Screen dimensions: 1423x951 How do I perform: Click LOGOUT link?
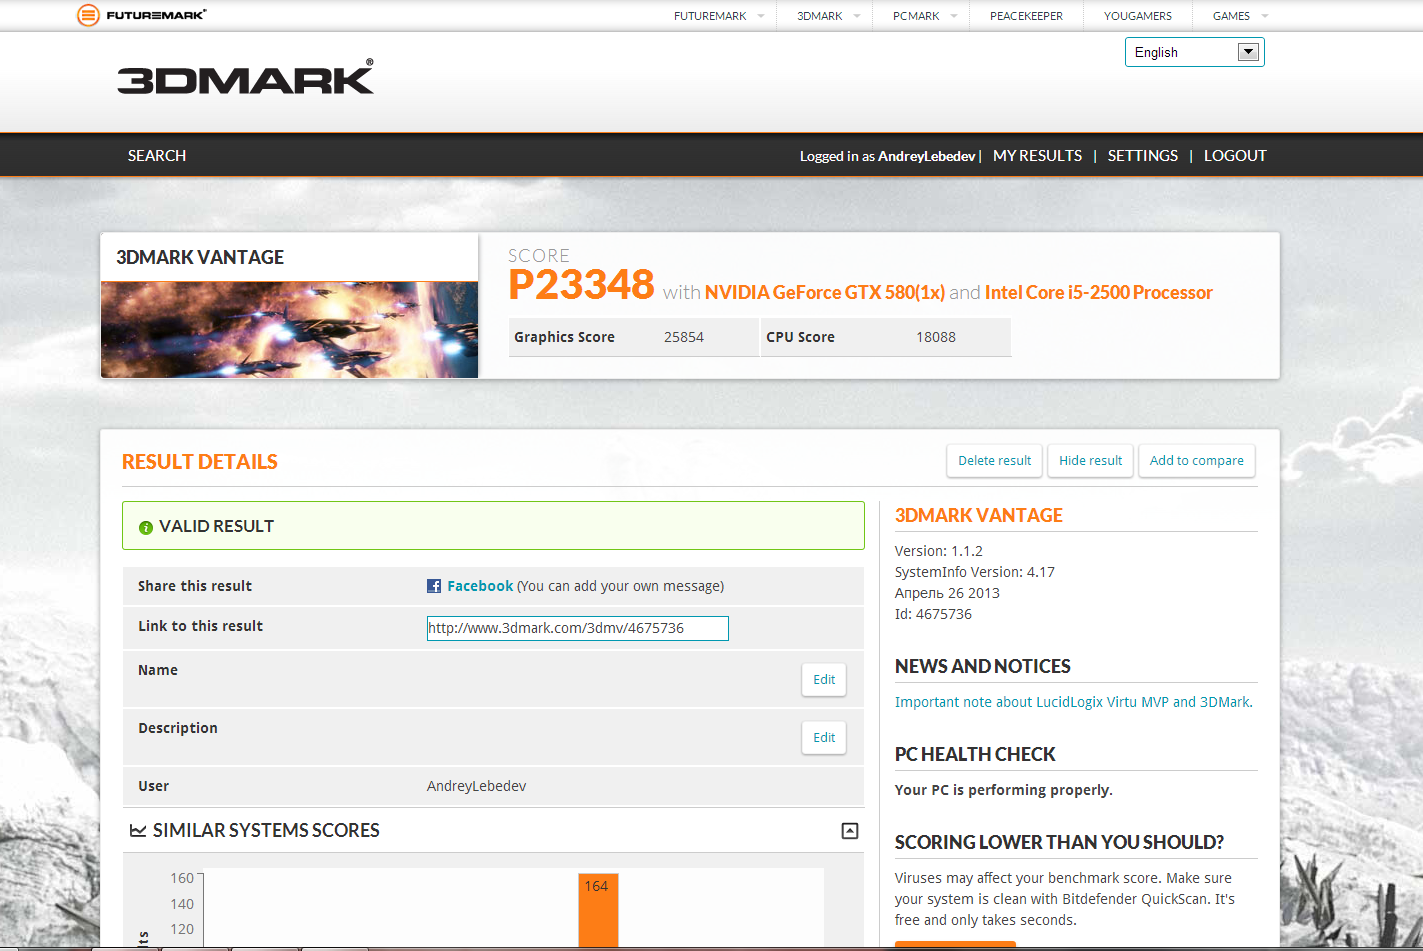(1235, 156)
